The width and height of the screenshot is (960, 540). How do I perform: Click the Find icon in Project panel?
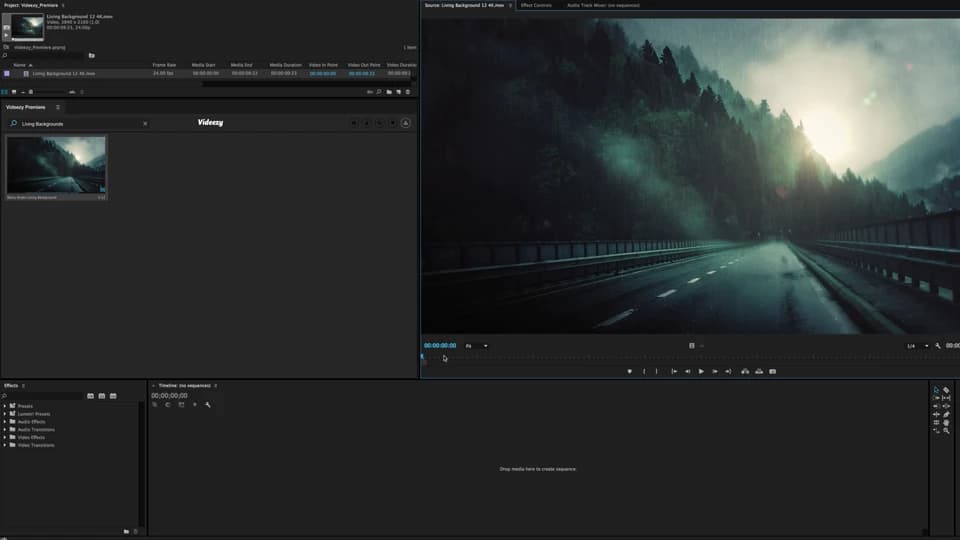pos(379,92)
